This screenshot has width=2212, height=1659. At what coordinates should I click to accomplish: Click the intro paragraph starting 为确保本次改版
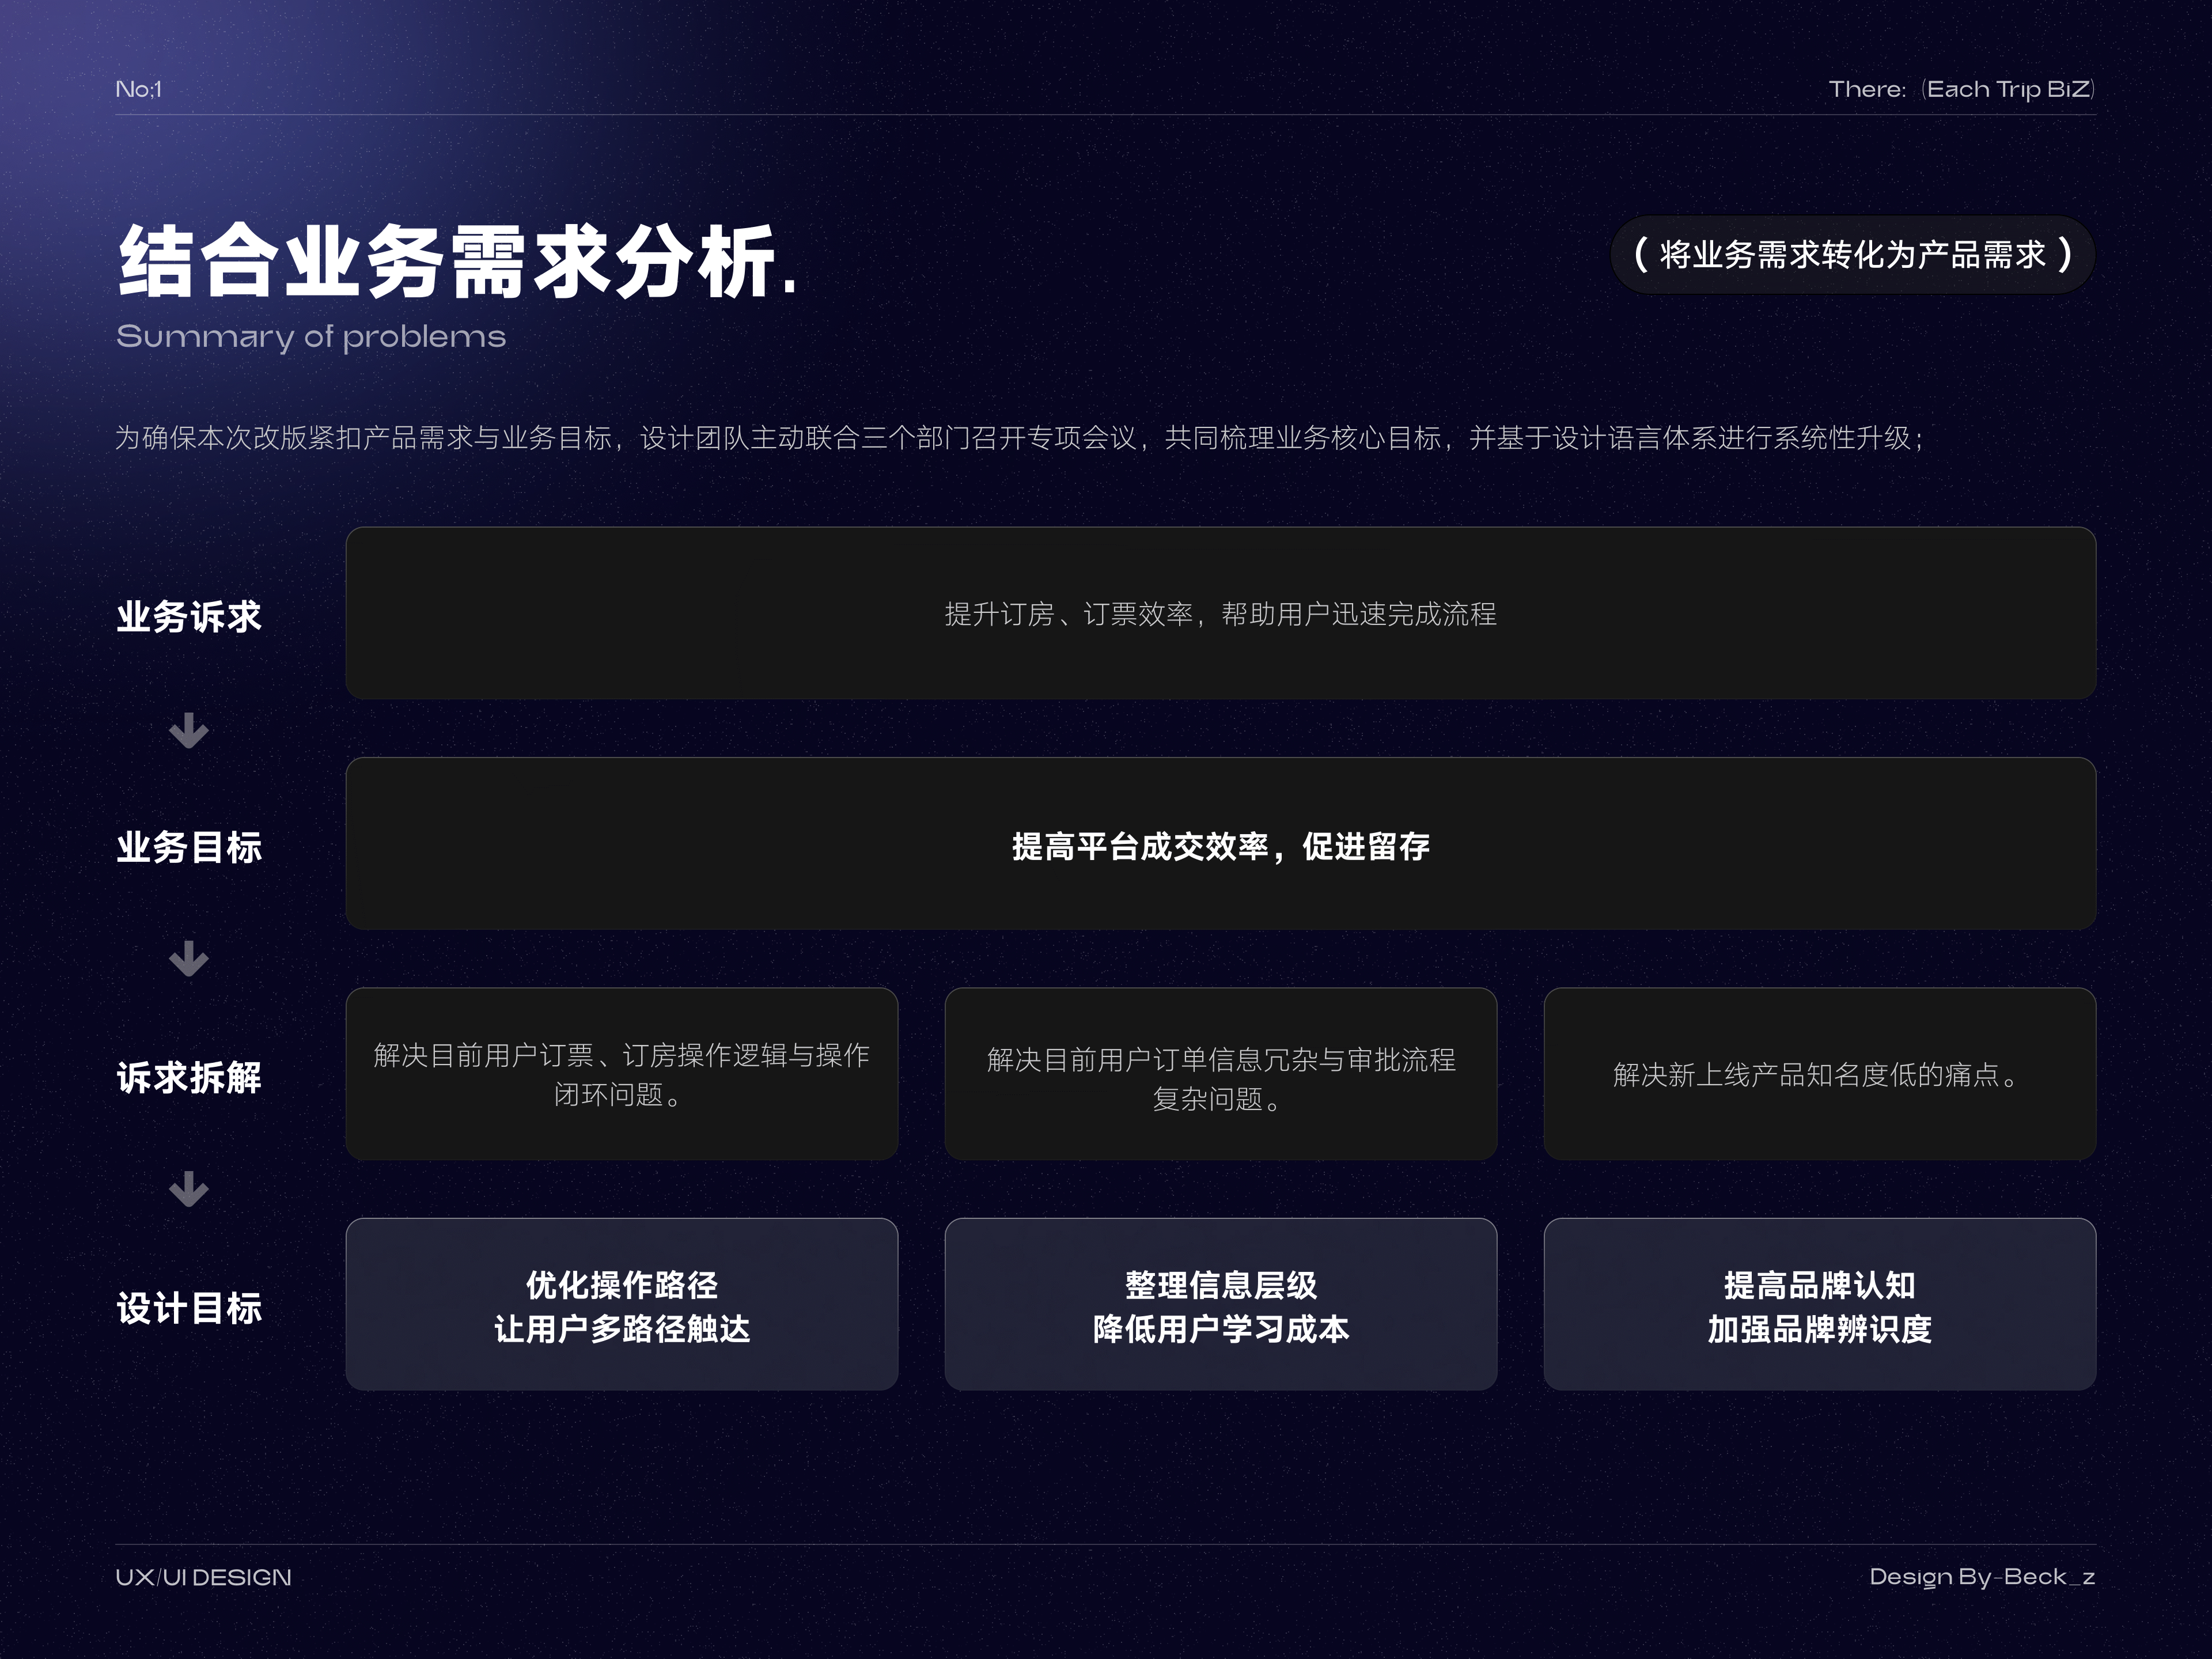tap(1019, 438)
